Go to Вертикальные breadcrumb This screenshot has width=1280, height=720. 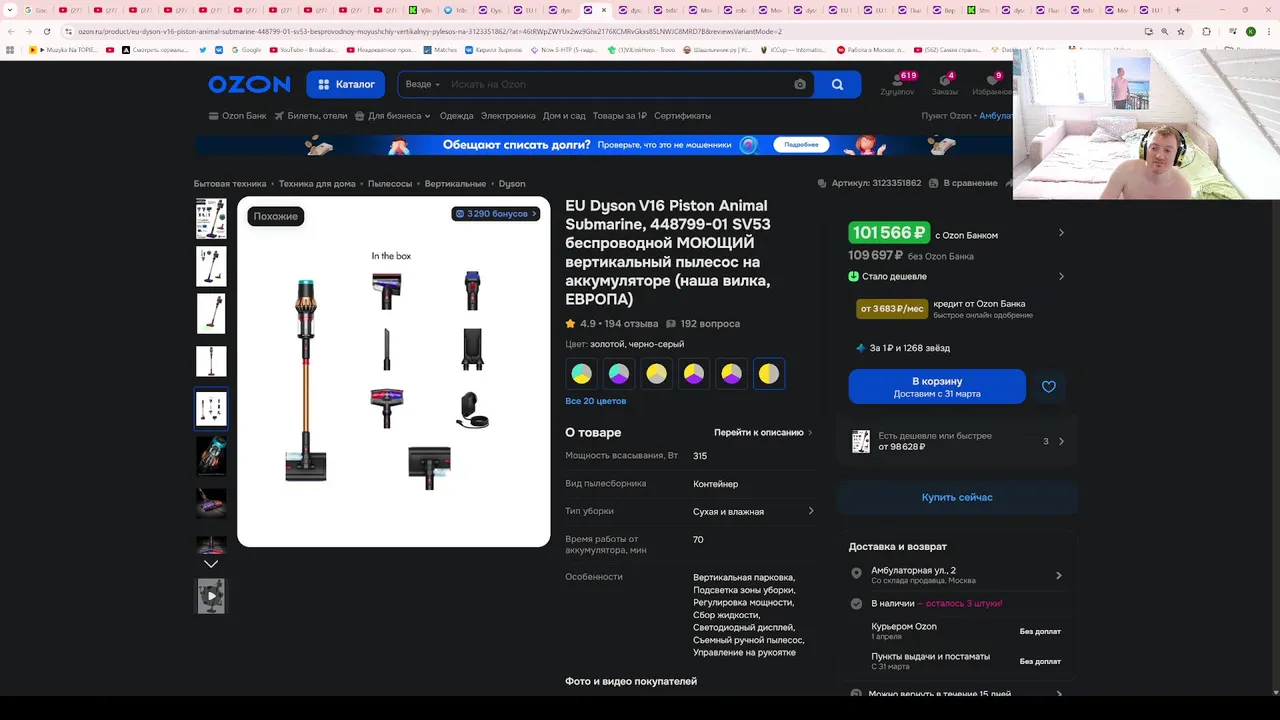(x=455, y=184)
